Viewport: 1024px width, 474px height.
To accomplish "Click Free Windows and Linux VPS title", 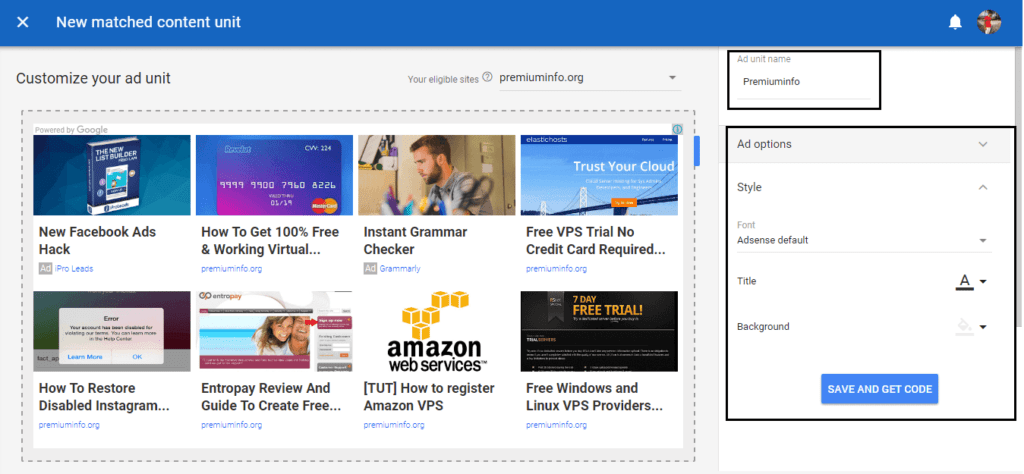I will tap(594, 397).
